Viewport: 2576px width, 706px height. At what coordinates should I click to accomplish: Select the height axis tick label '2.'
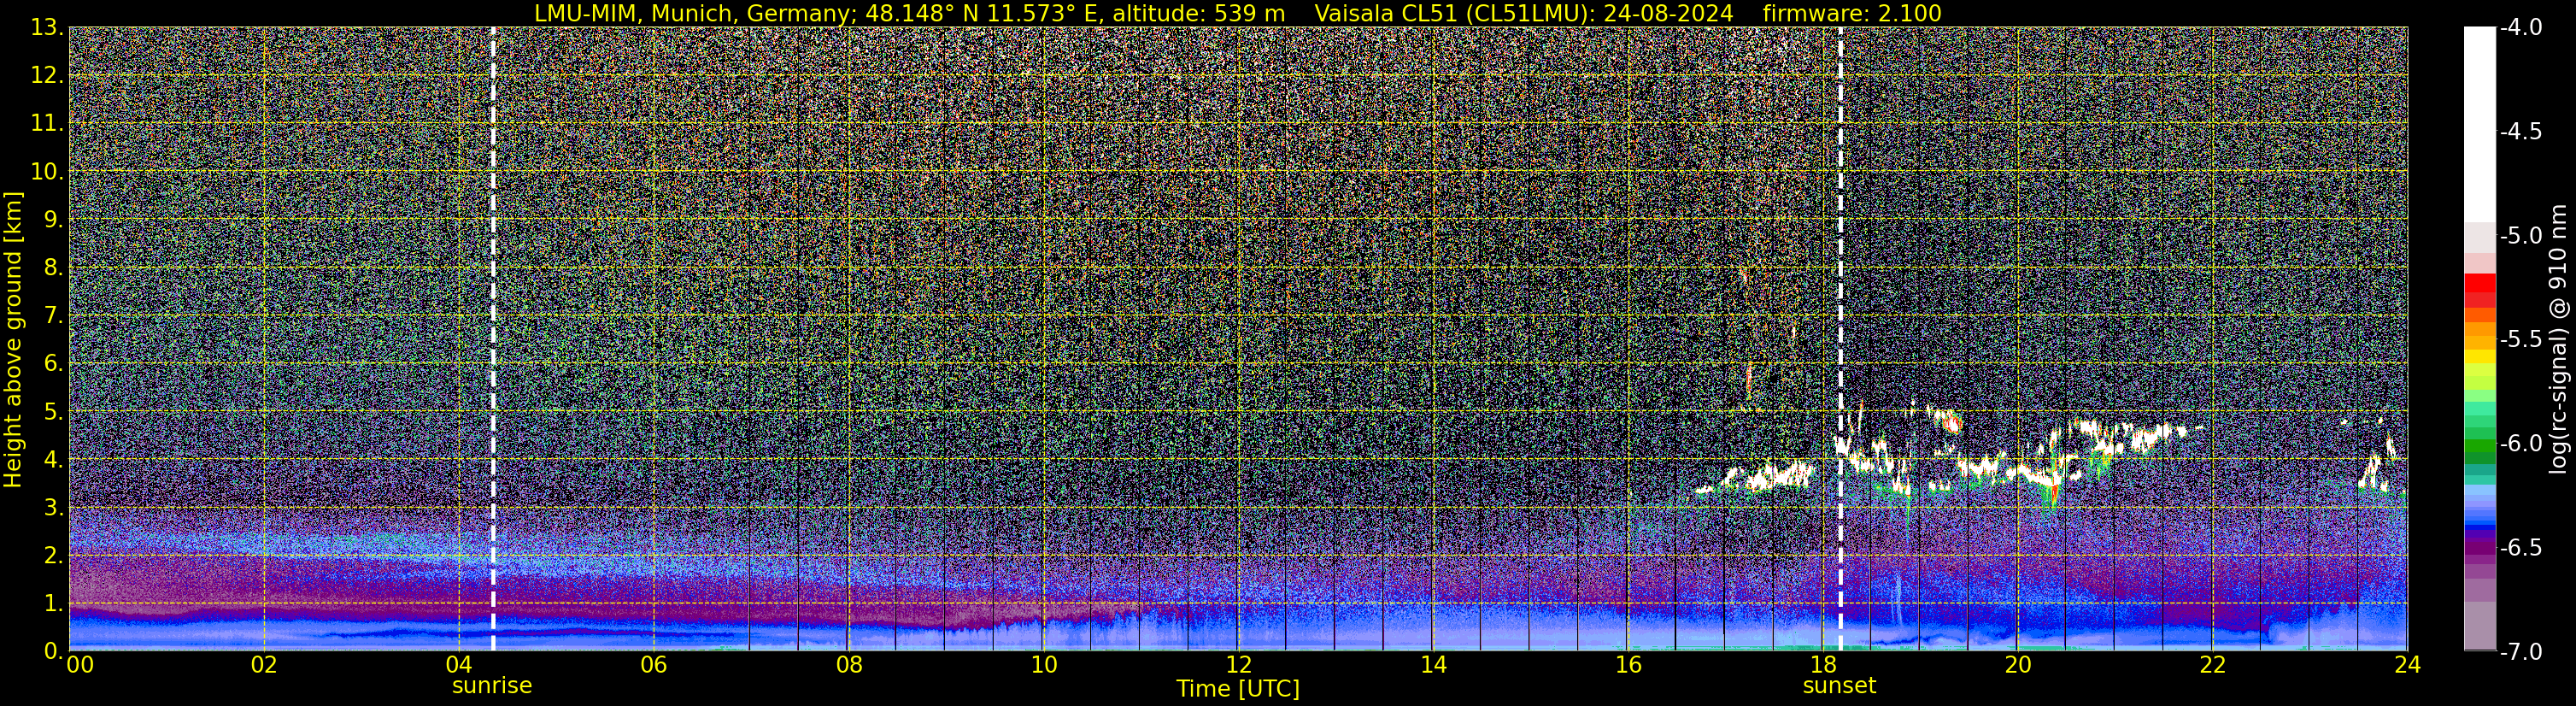point(53,555)
